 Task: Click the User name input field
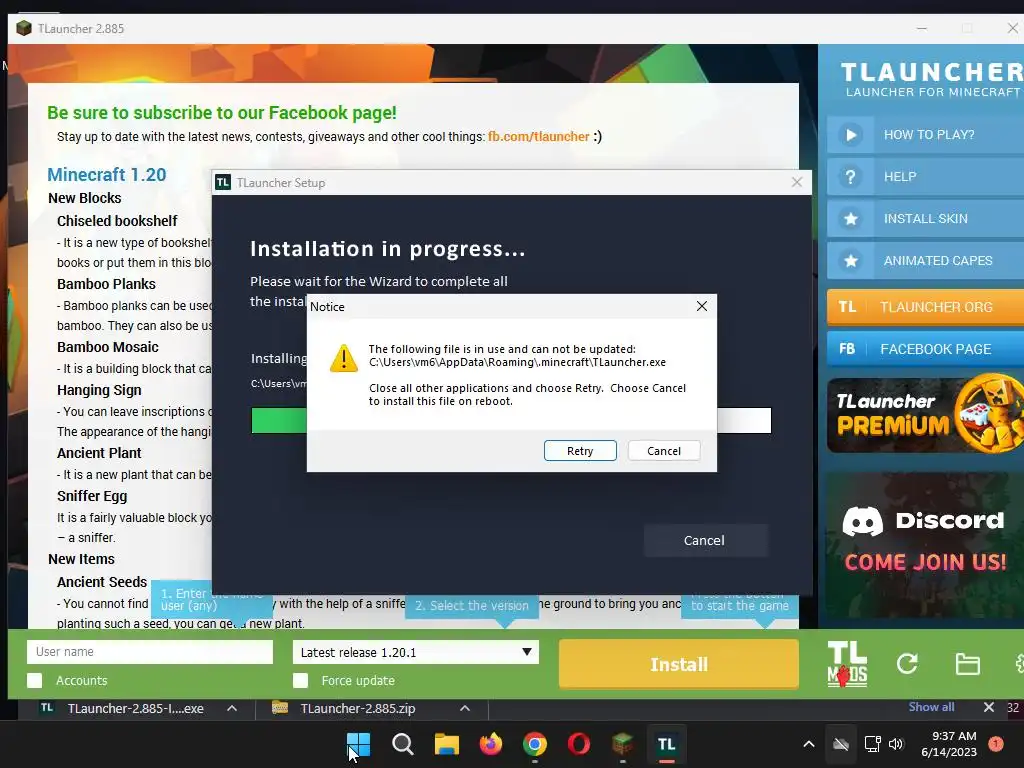[x=150, y=652]
